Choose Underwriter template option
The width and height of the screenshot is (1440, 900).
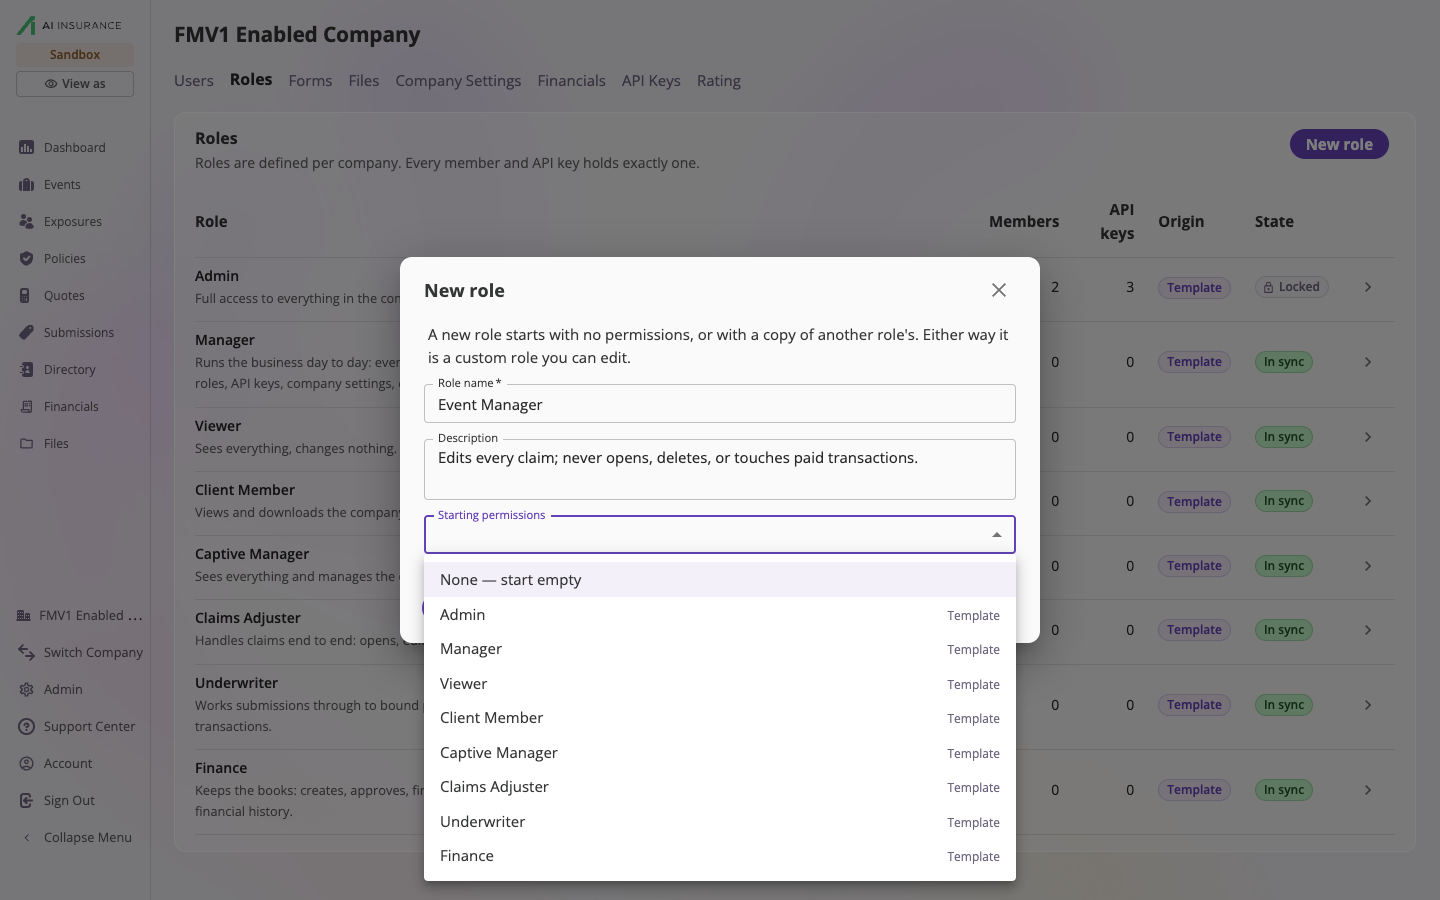coord(720,822)
